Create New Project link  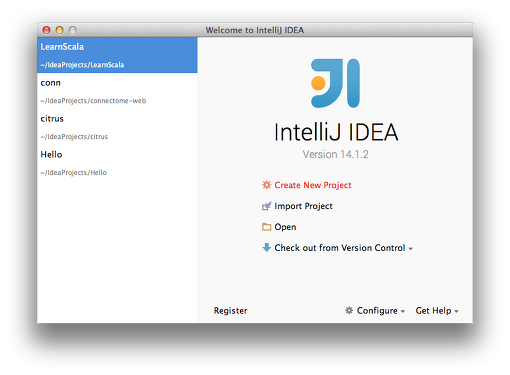(313, 185)
